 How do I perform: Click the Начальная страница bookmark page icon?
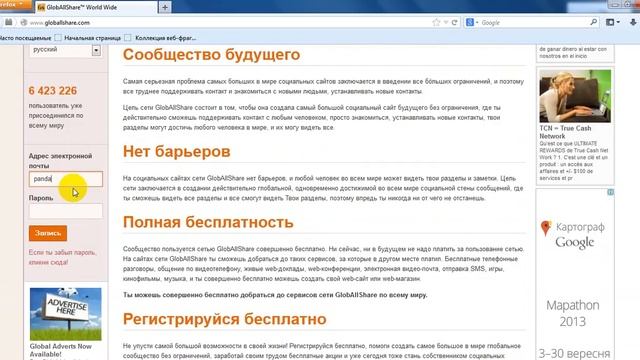(x=58, y=38)
